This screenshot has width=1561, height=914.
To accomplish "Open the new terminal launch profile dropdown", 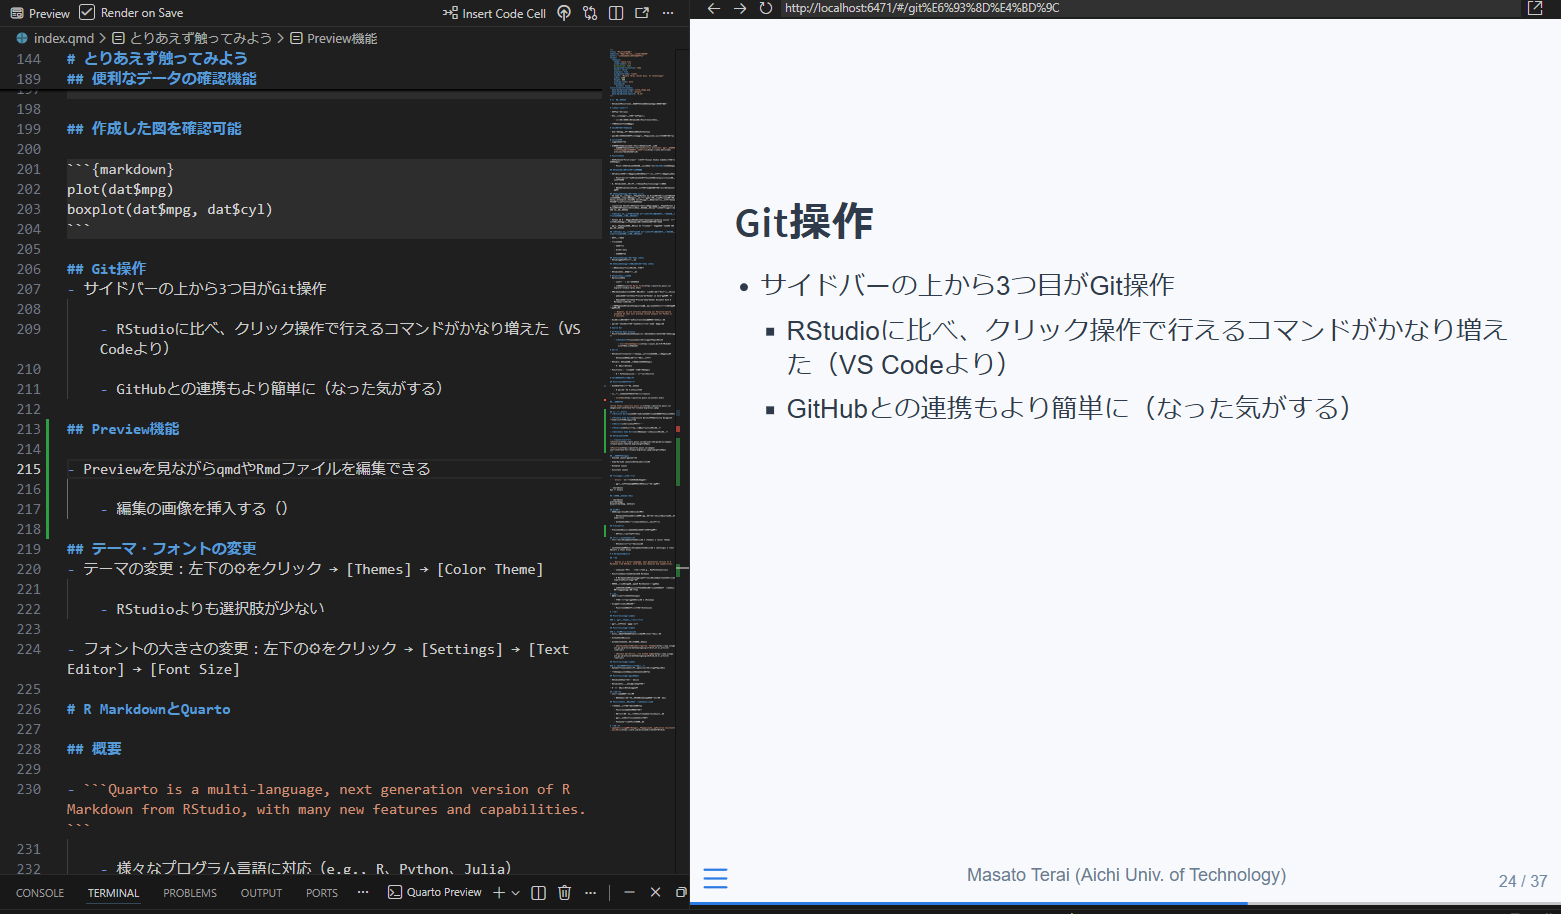I will pyautogui.click(x=516, y=893).
